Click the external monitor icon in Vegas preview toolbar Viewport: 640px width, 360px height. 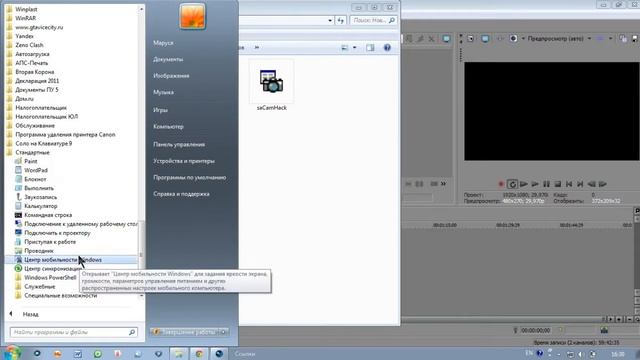485,39
